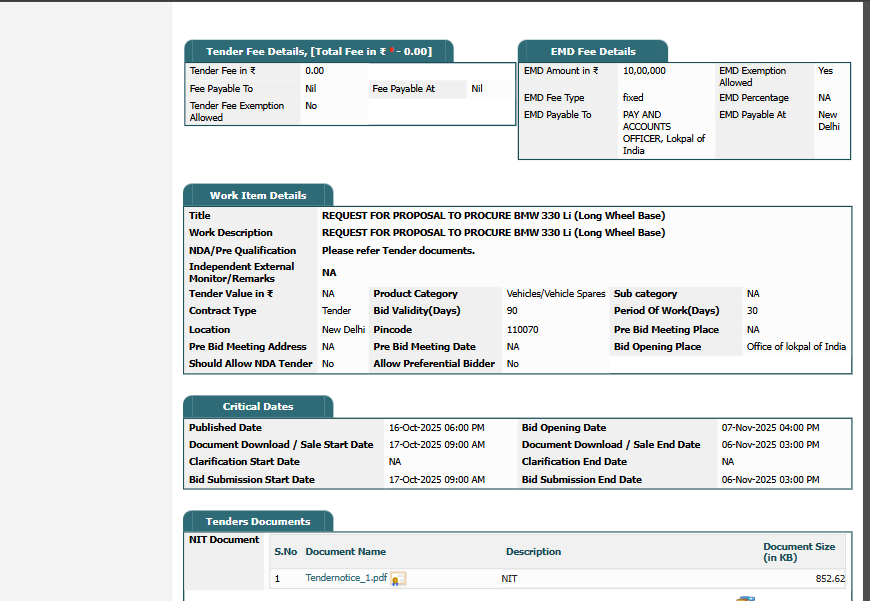This screenshot has height=601, width=870.
Task: Click the Bid Submission End Date label
Action: click(581, 479)
